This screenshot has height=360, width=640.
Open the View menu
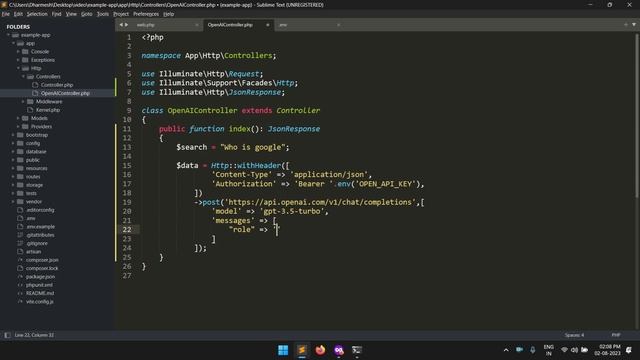click(x=71, y=14)
